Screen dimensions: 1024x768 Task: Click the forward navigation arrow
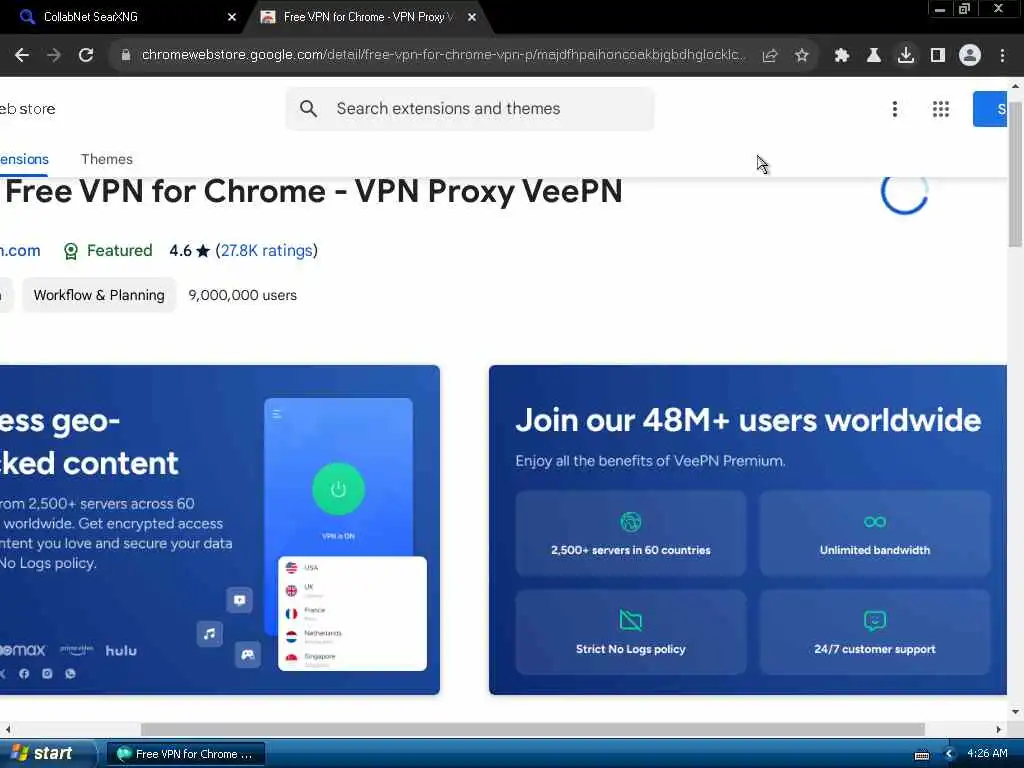click(x=54, y=56)
